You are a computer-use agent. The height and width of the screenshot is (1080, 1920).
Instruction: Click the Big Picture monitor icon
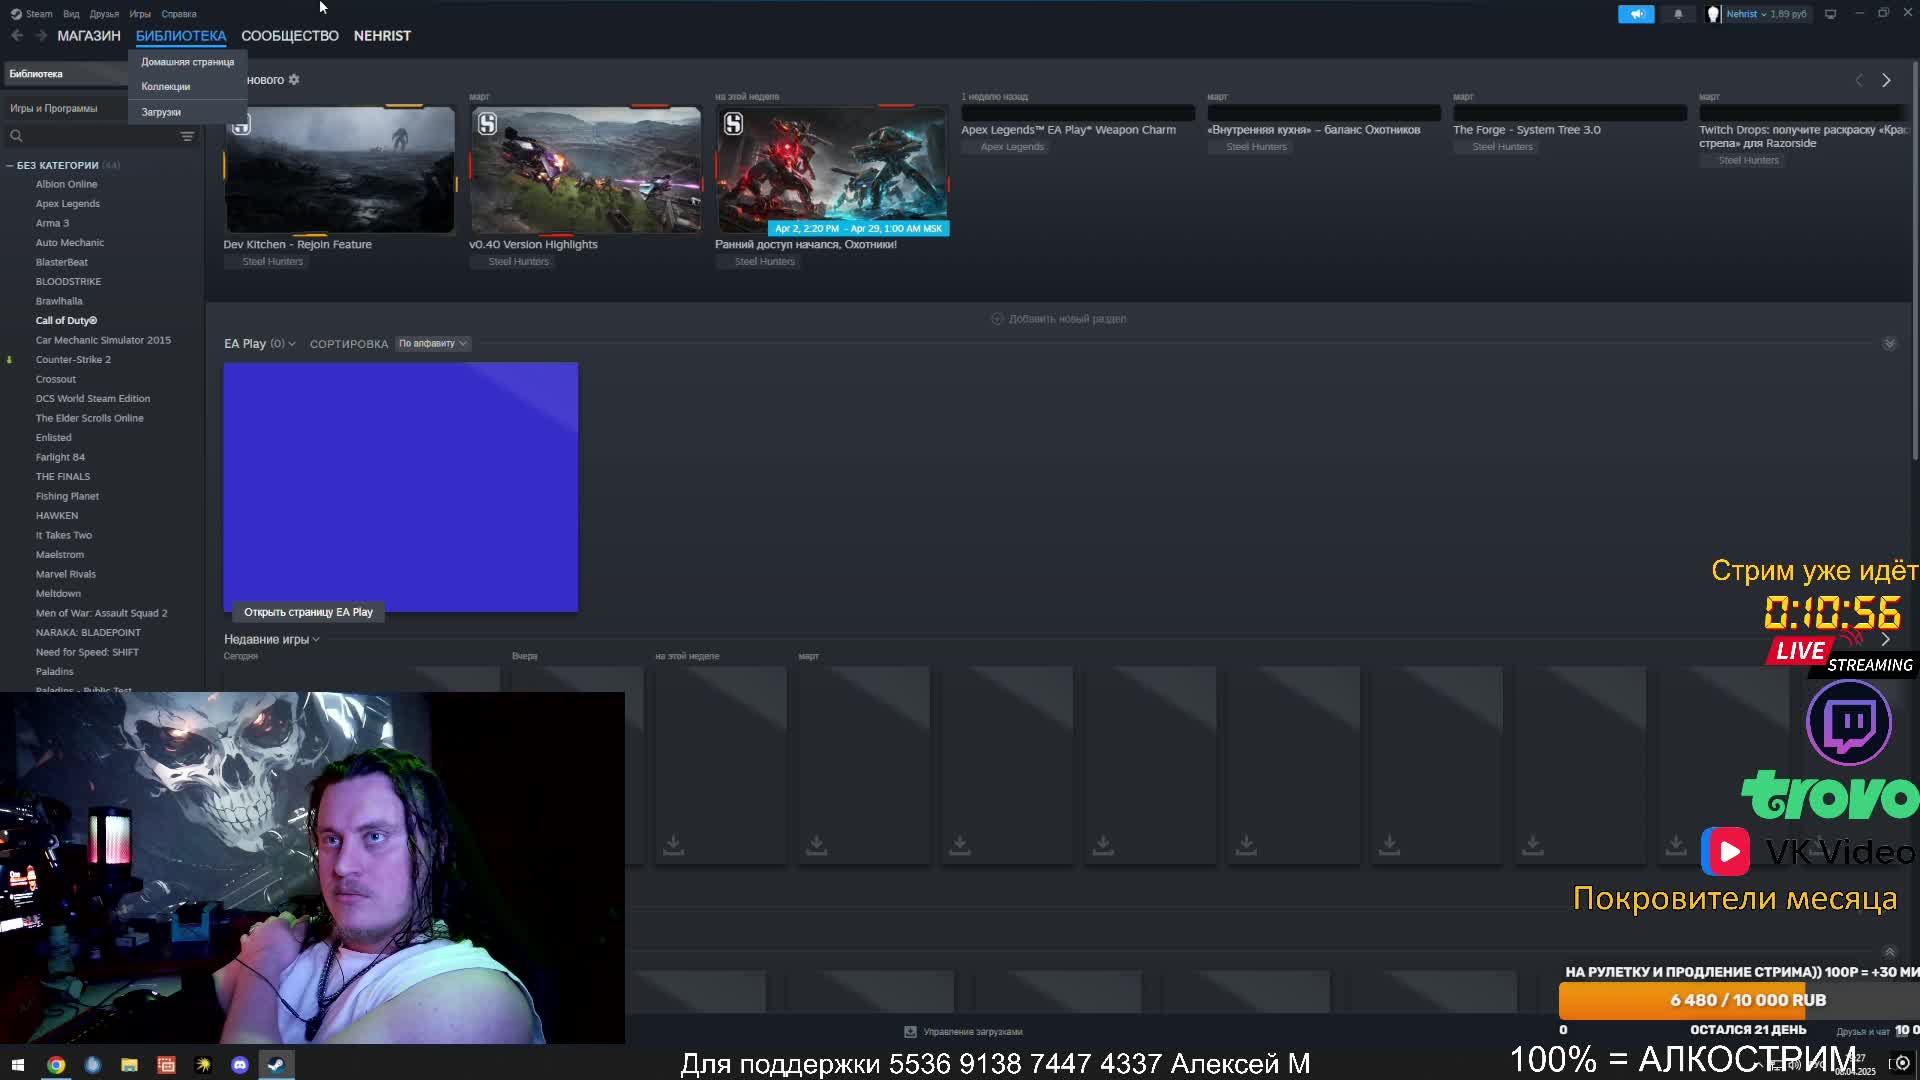[1830, 14]
